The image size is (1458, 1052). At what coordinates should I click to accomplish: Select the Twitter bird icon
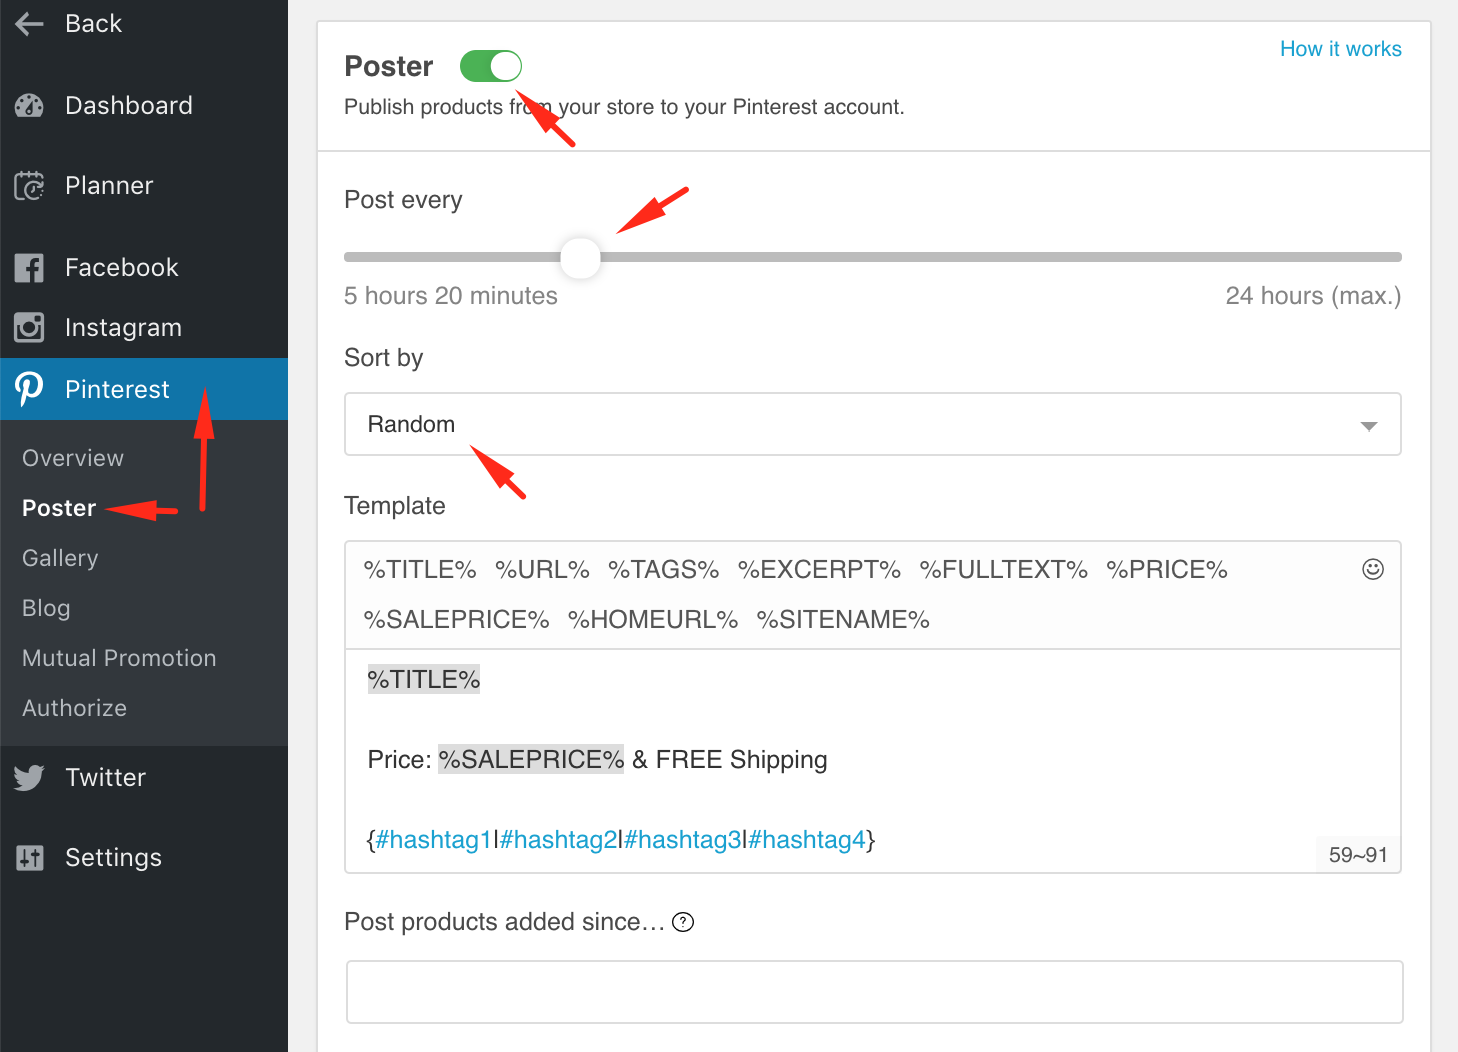point(29,777)
